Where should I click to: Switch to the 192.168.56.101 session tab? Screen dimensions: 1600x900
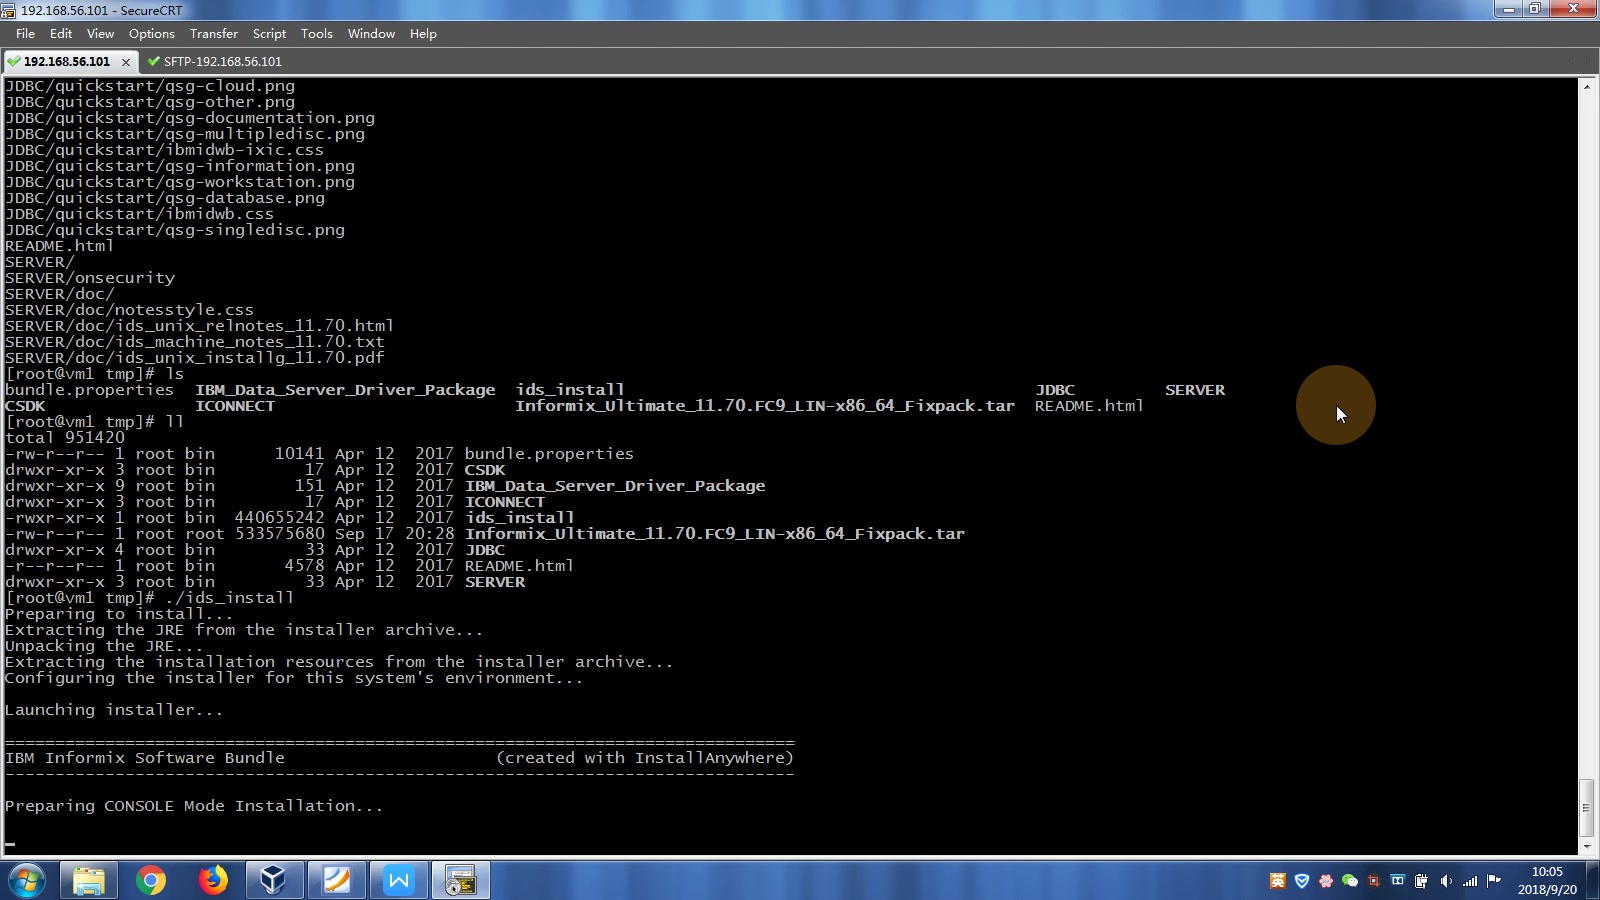67,61
